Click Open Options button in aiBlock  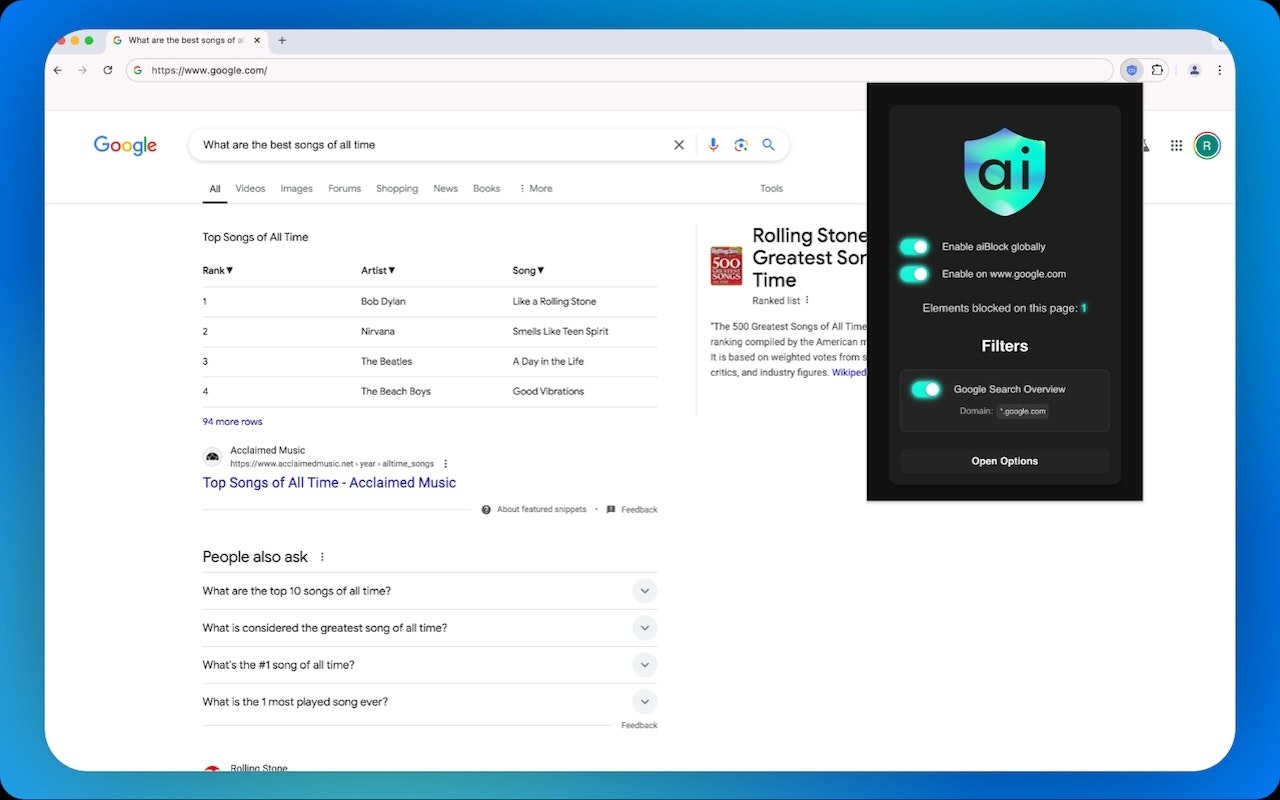click(x=1005, y=461)
